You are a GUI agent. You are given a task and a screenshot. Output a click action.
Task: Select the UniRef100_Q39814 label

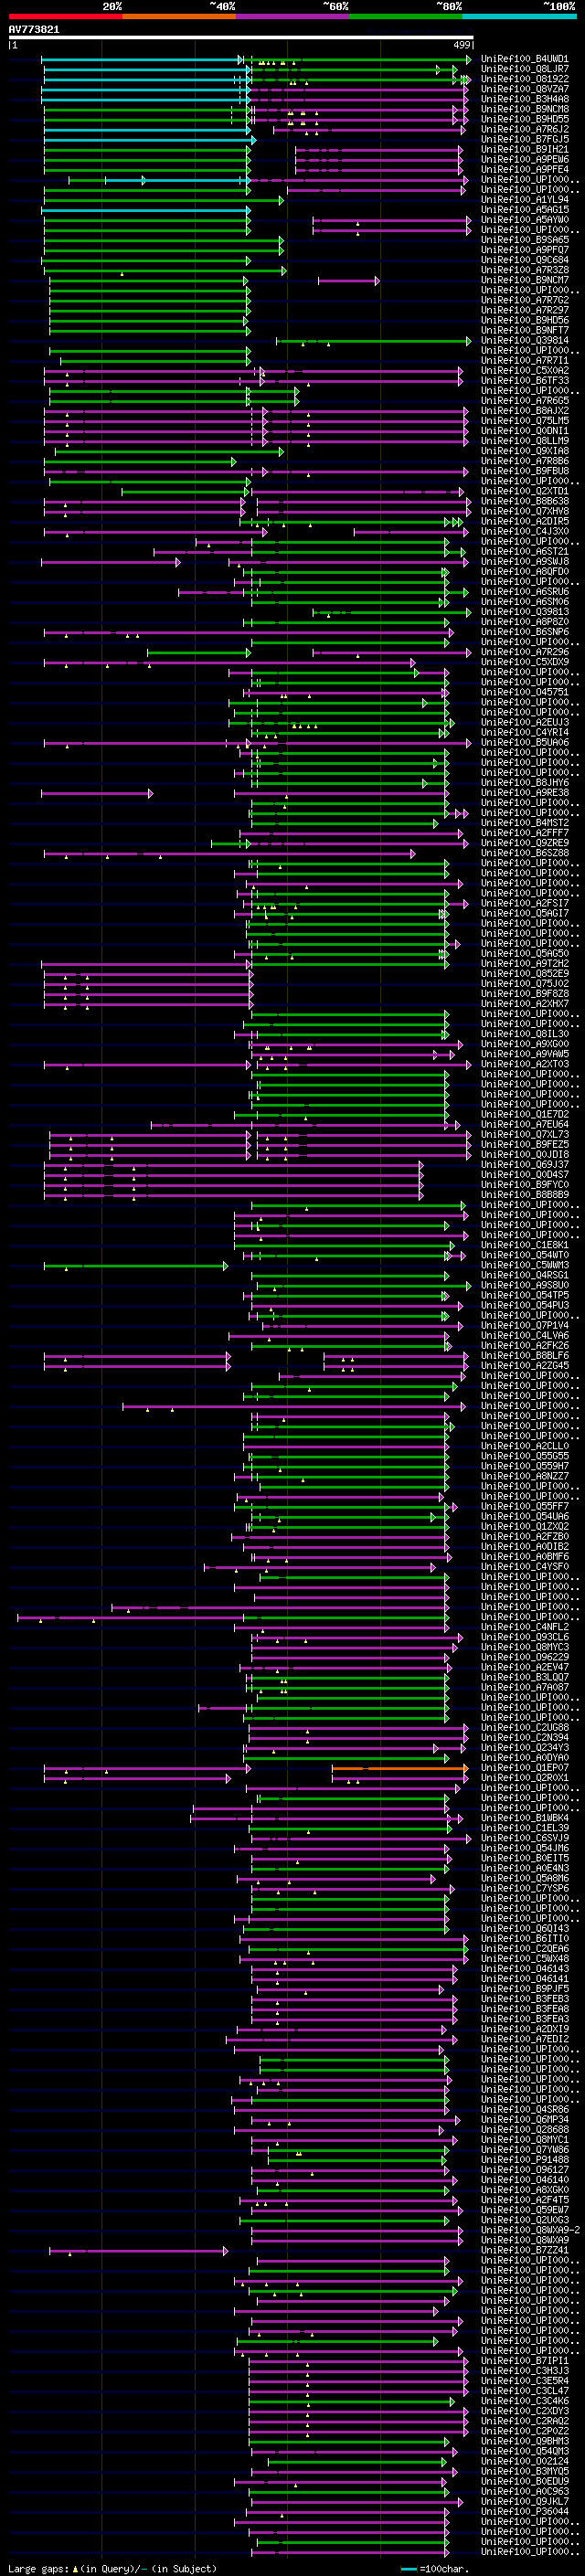coord(525,340)
